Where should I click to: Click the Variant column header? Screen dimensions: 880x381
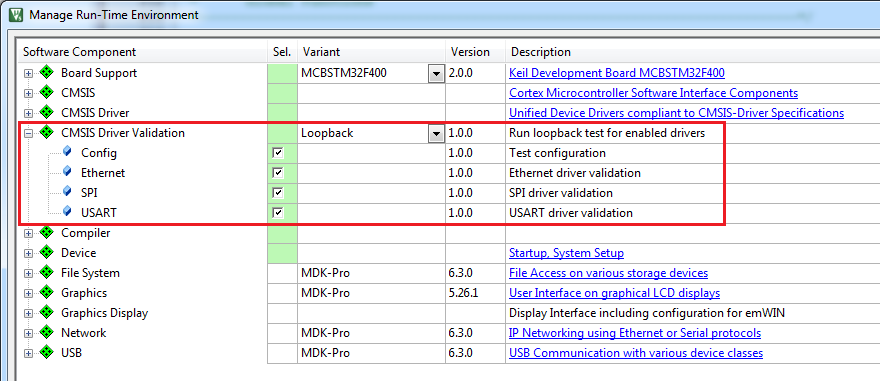pos(372,52)
